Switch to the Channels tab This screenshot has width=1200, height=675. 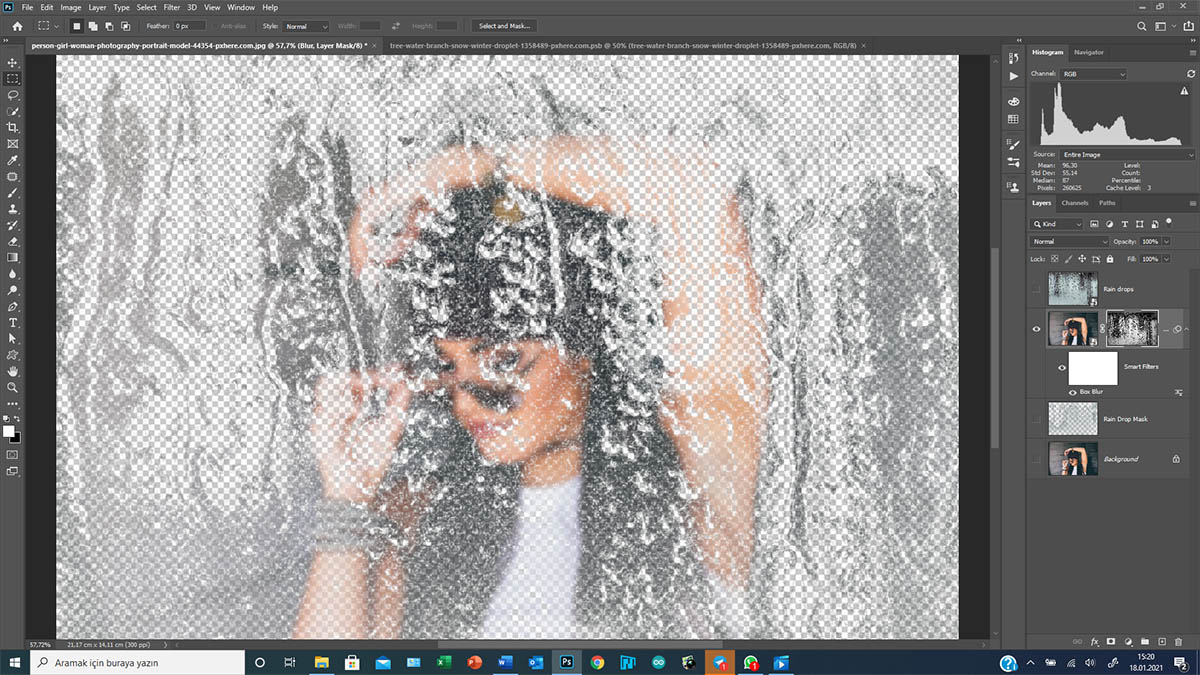pos(1074,203)
